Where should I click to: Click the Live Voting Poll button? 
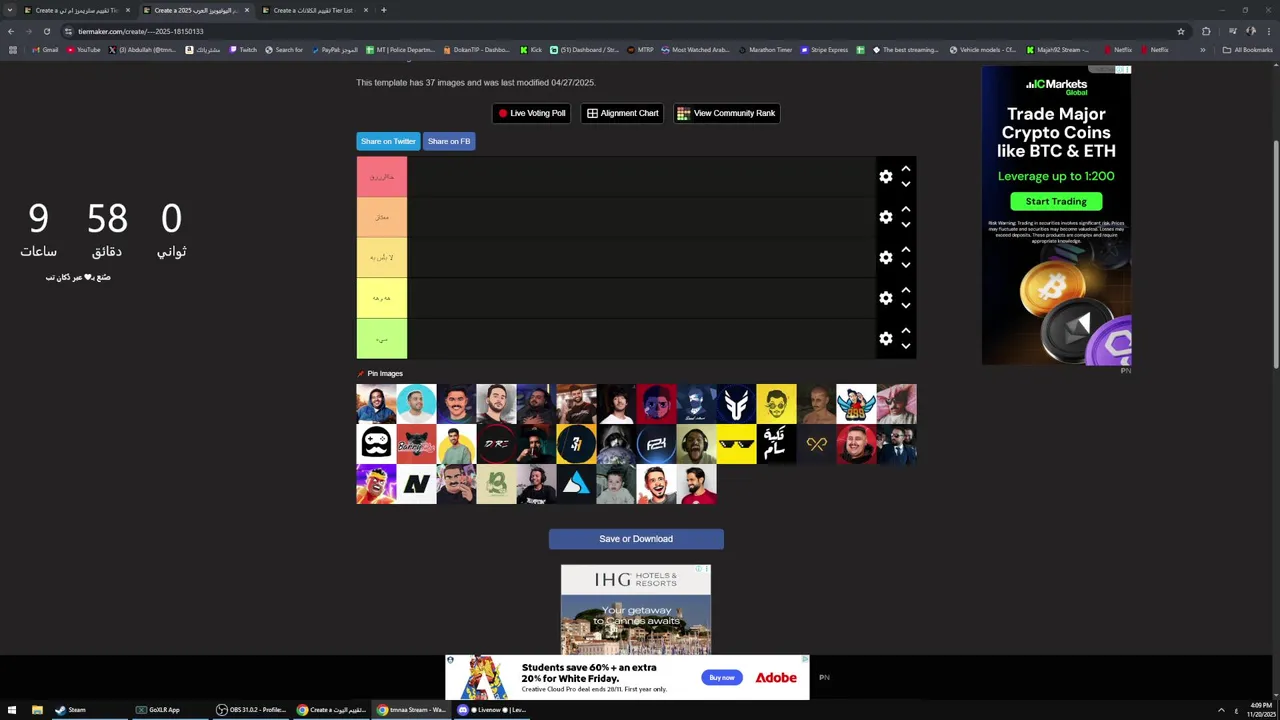[532, 113]
